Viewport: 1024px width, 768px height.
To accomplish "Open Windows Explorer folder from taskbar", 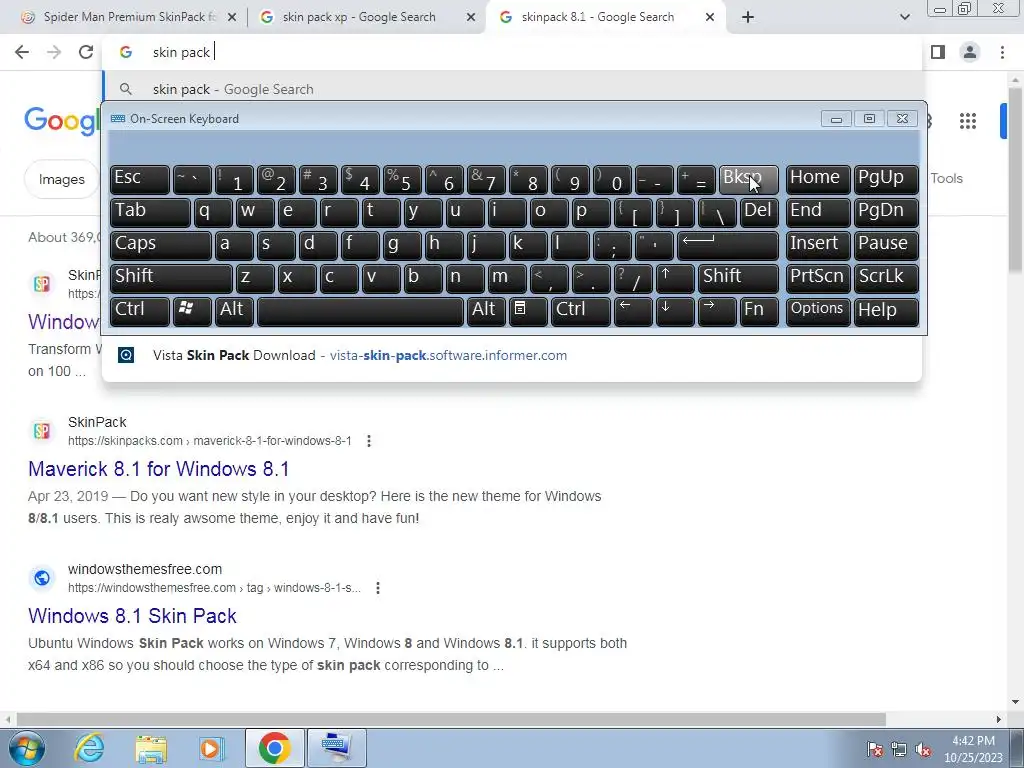I will [x=151, y=748].
